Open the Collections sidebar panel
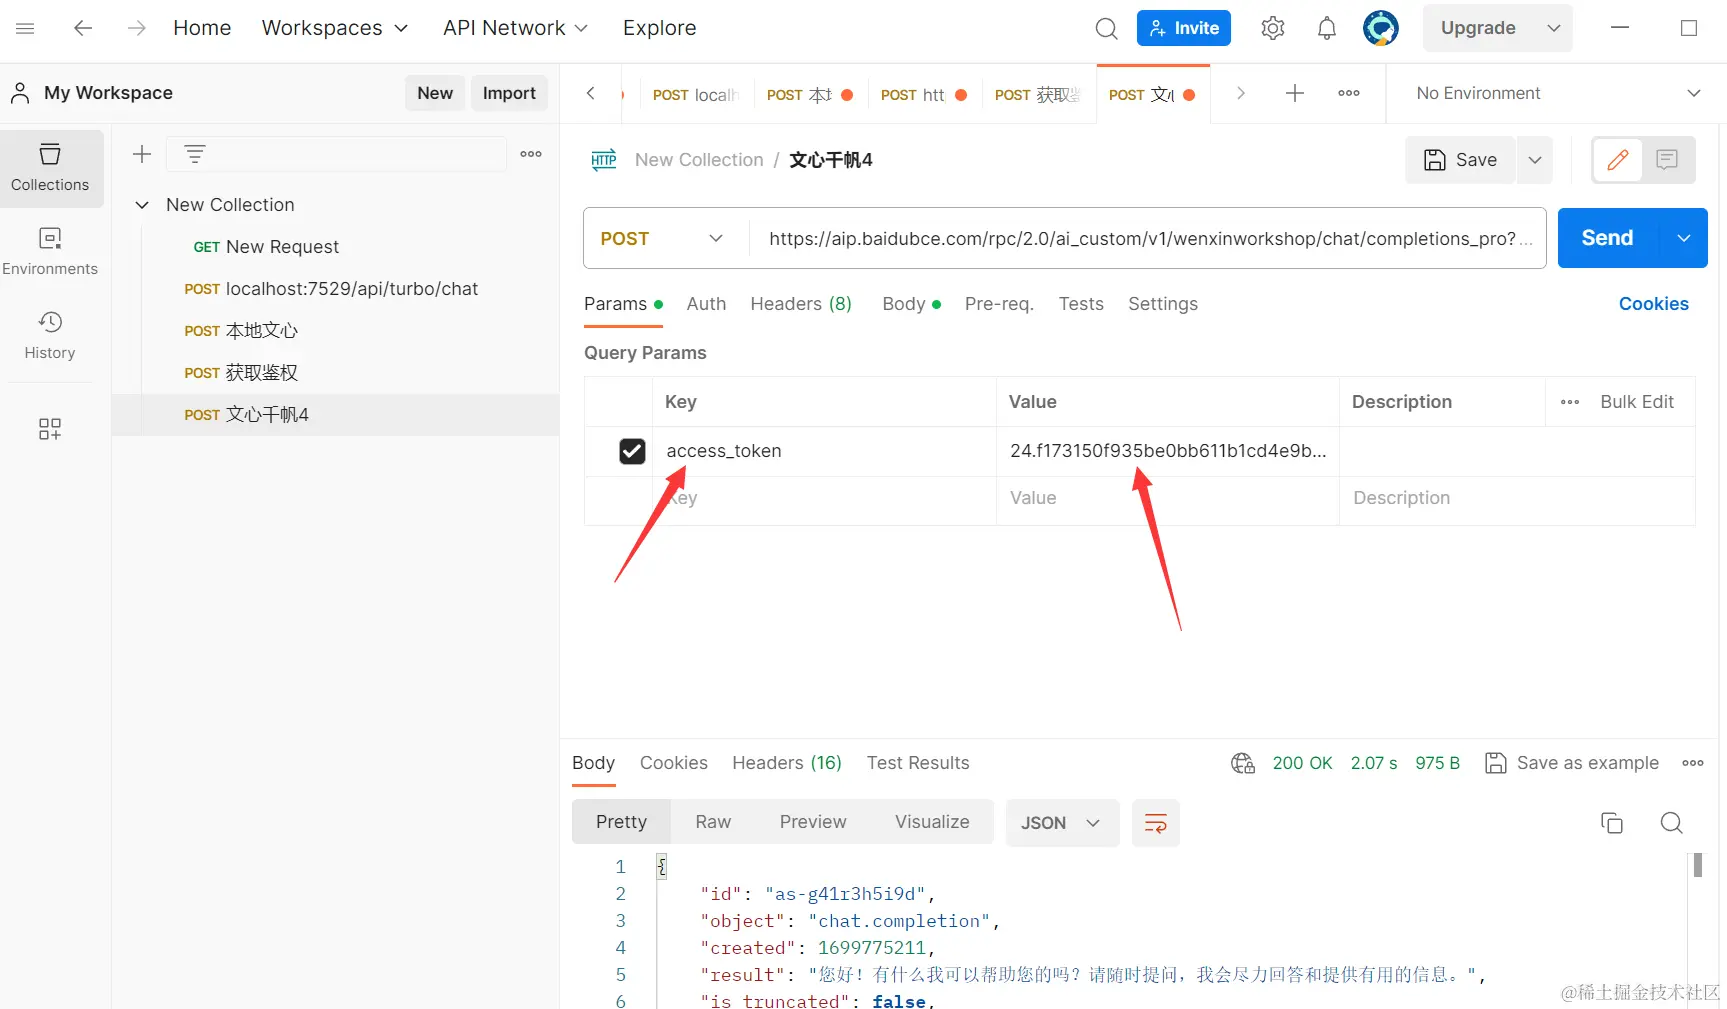 click(50, 168)
